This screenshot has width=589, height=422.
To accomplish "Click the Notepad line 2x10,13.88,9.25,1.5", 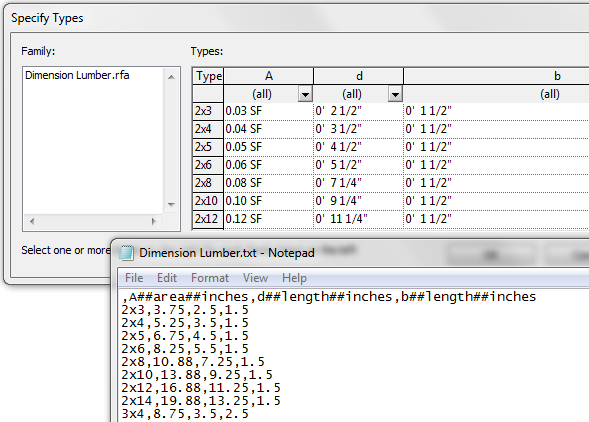I will click(x=197, y=375).
